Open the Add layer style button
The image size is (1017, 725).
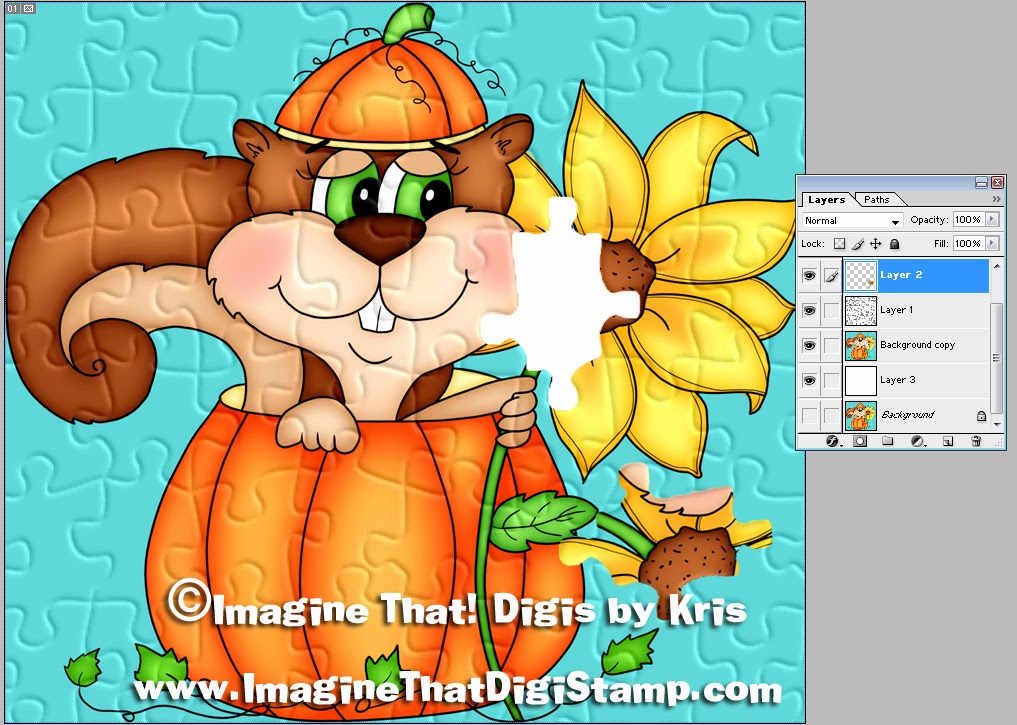(x=833, y=441)
